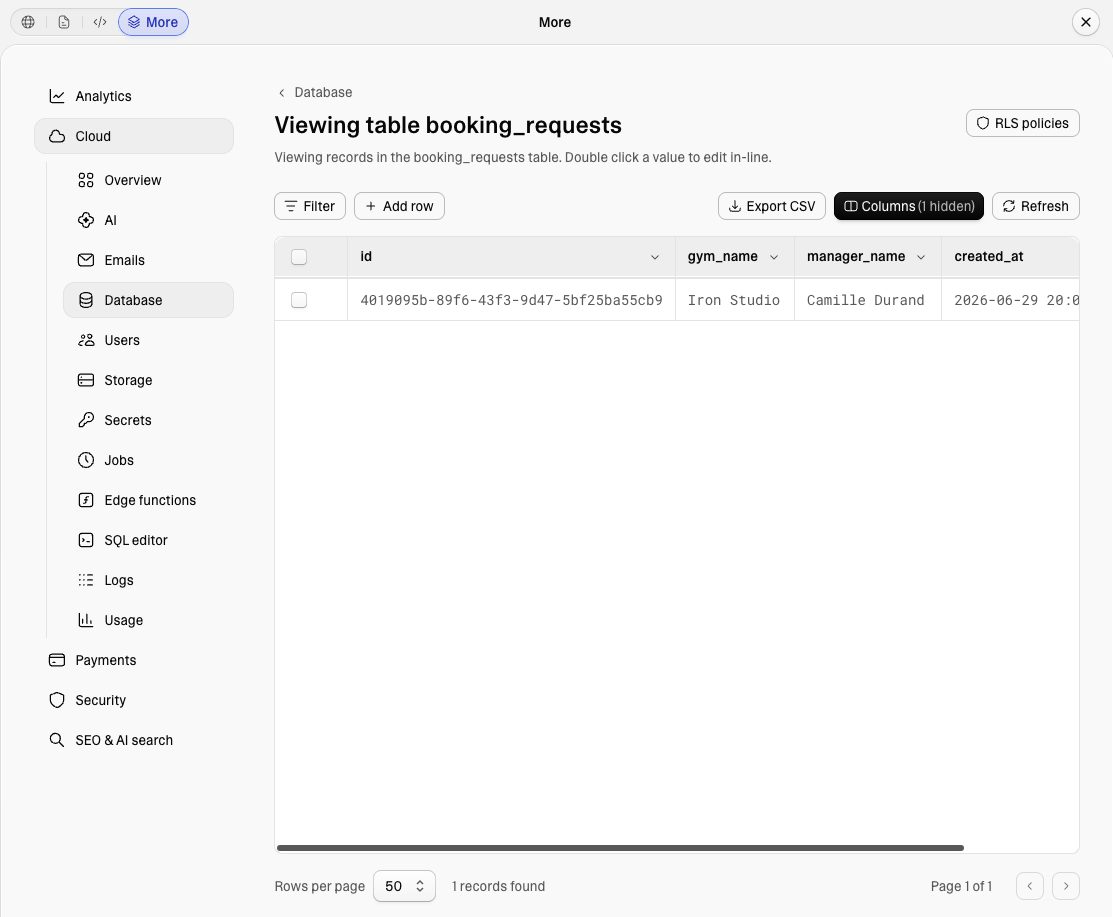Viewport: 1113px width, 917px height.
Task: Click the Iron Studio cell
Action: coord(735,300)
